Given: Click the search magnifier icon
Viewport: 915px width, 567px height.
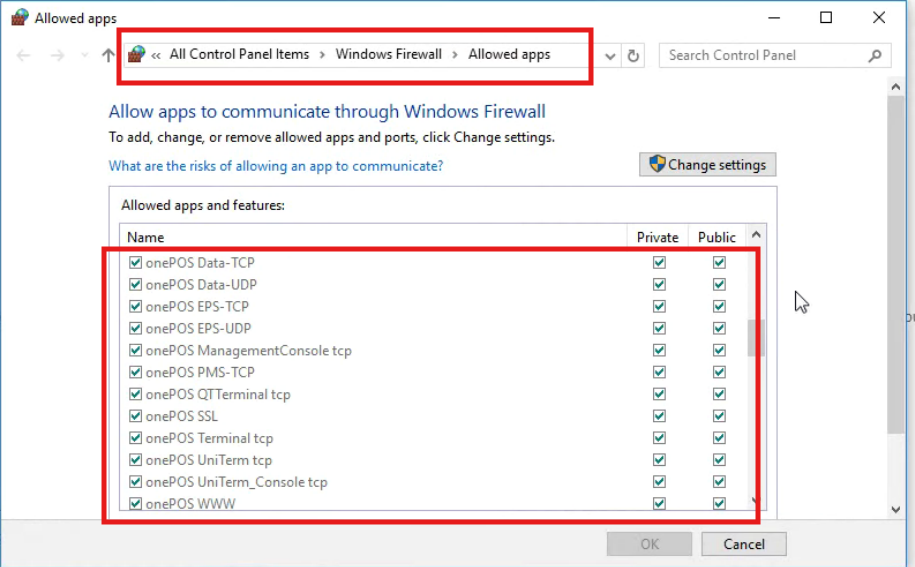Looking at the screenshot, I should point(874,55).
